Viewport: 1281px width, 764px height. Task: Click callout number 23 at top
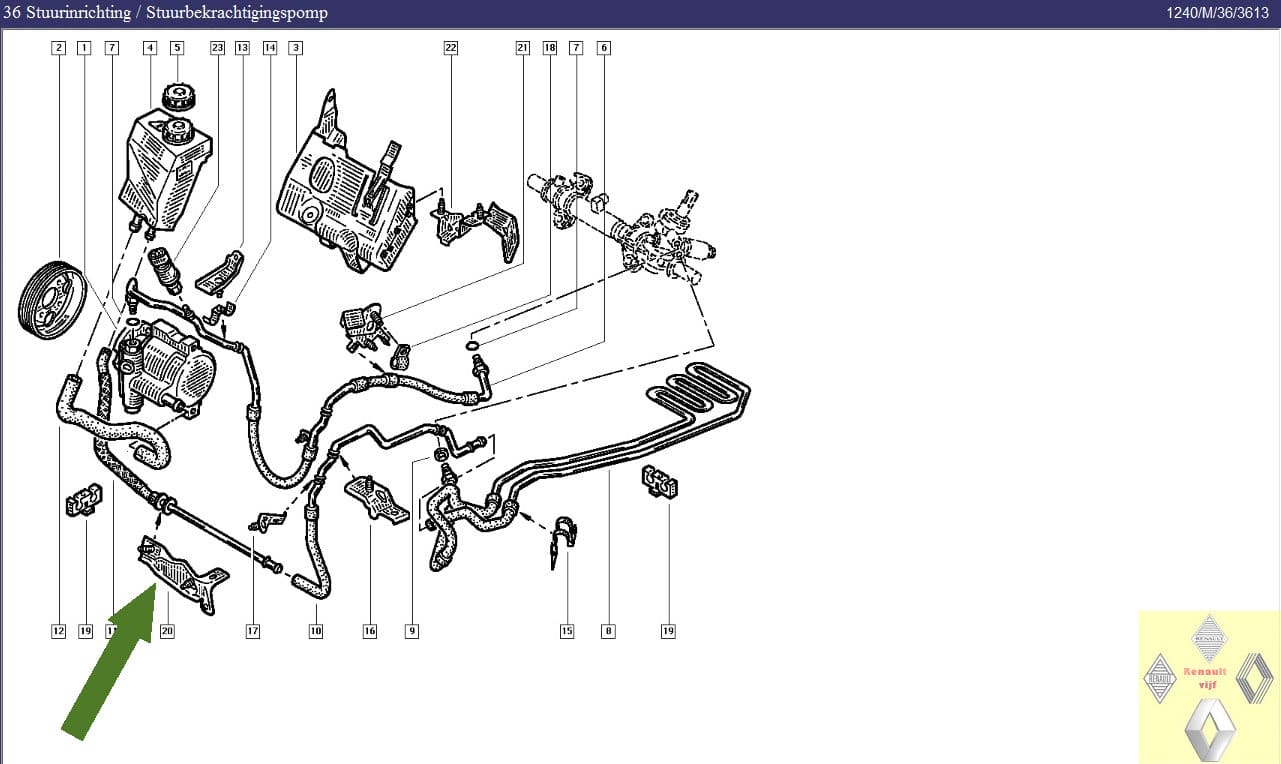[x=218, y=48]
